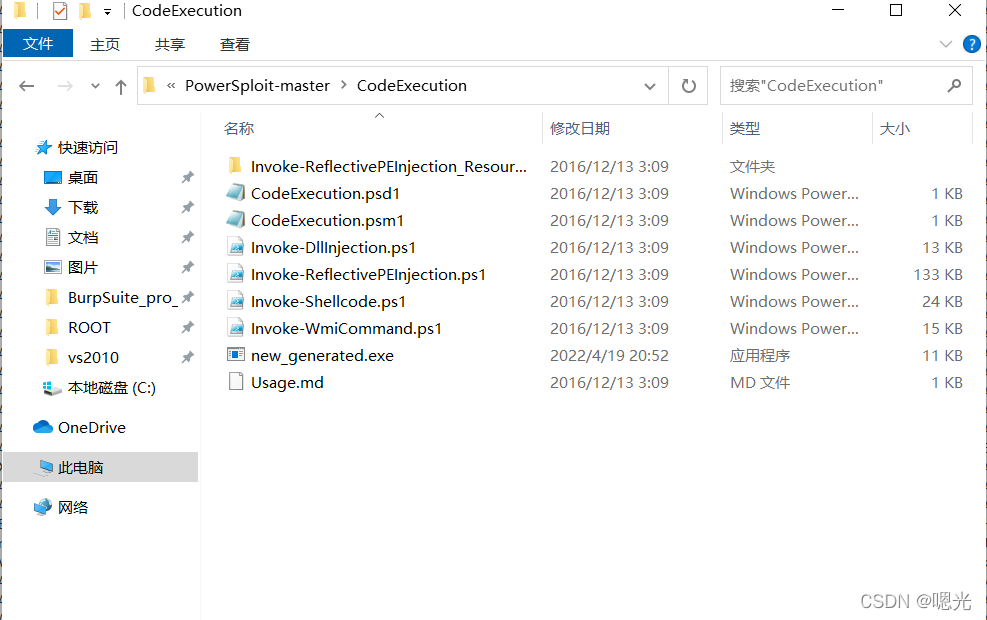Select the Usage.md file
Viewport: 987px width, 620px height.
287,382
